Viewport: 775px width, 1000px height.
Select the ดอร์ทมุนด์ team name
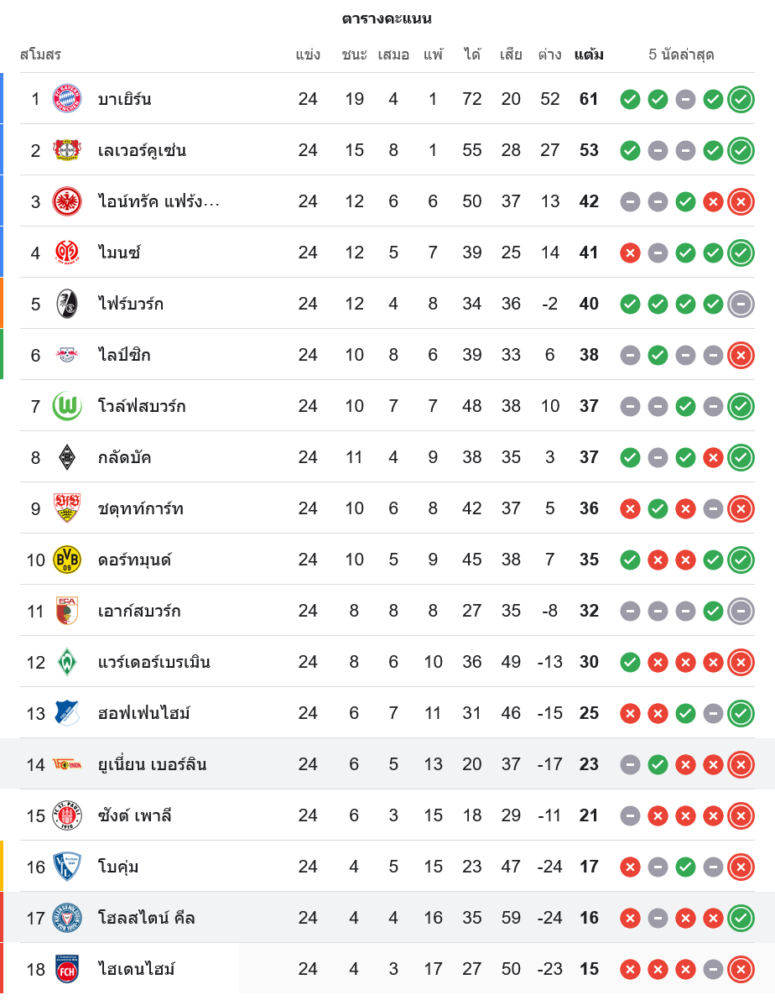[x=135, y=559]
